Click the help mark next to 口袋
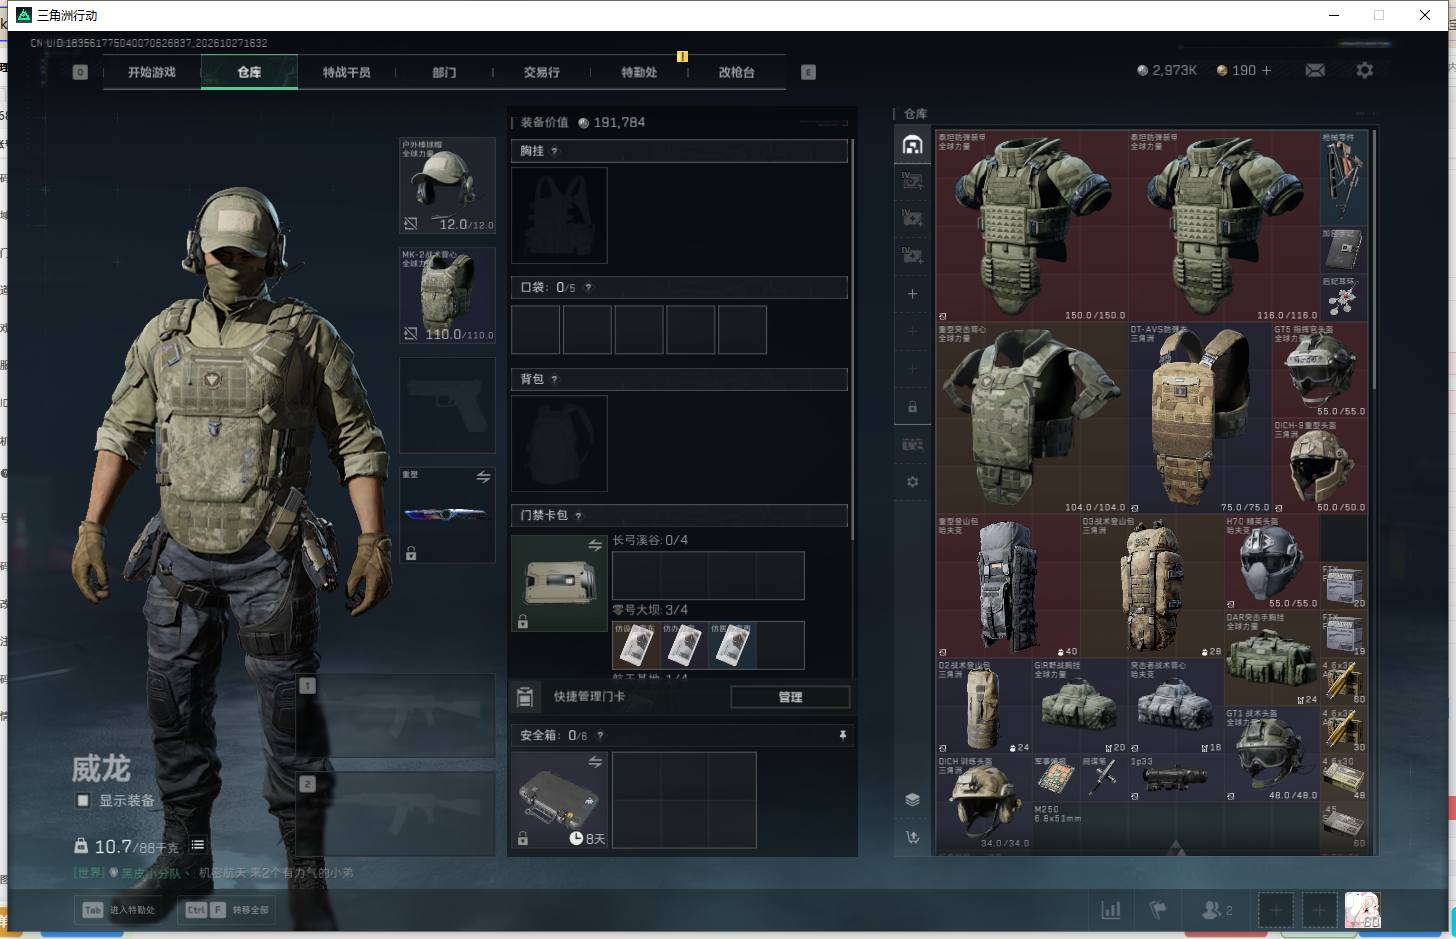 (588, 288)
